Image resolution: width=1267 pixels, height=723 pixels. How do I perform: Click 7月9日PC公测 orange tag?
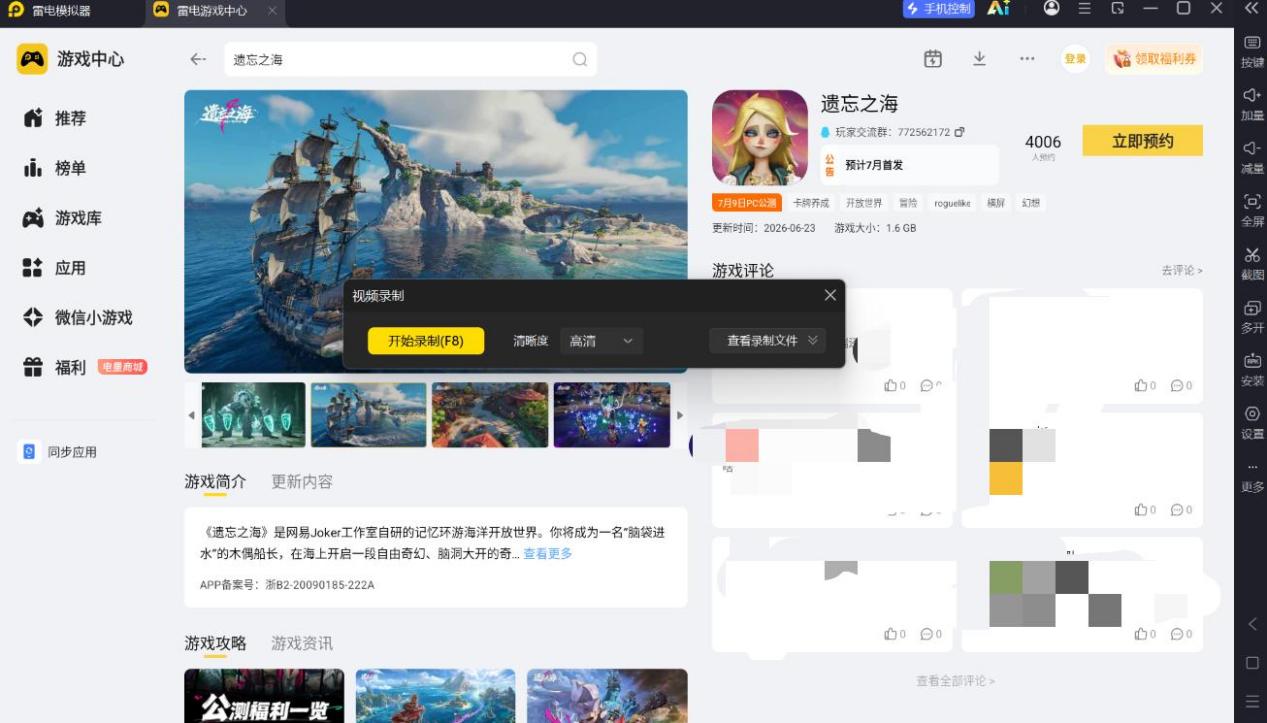pyautogui.click(x=747, y=203)
